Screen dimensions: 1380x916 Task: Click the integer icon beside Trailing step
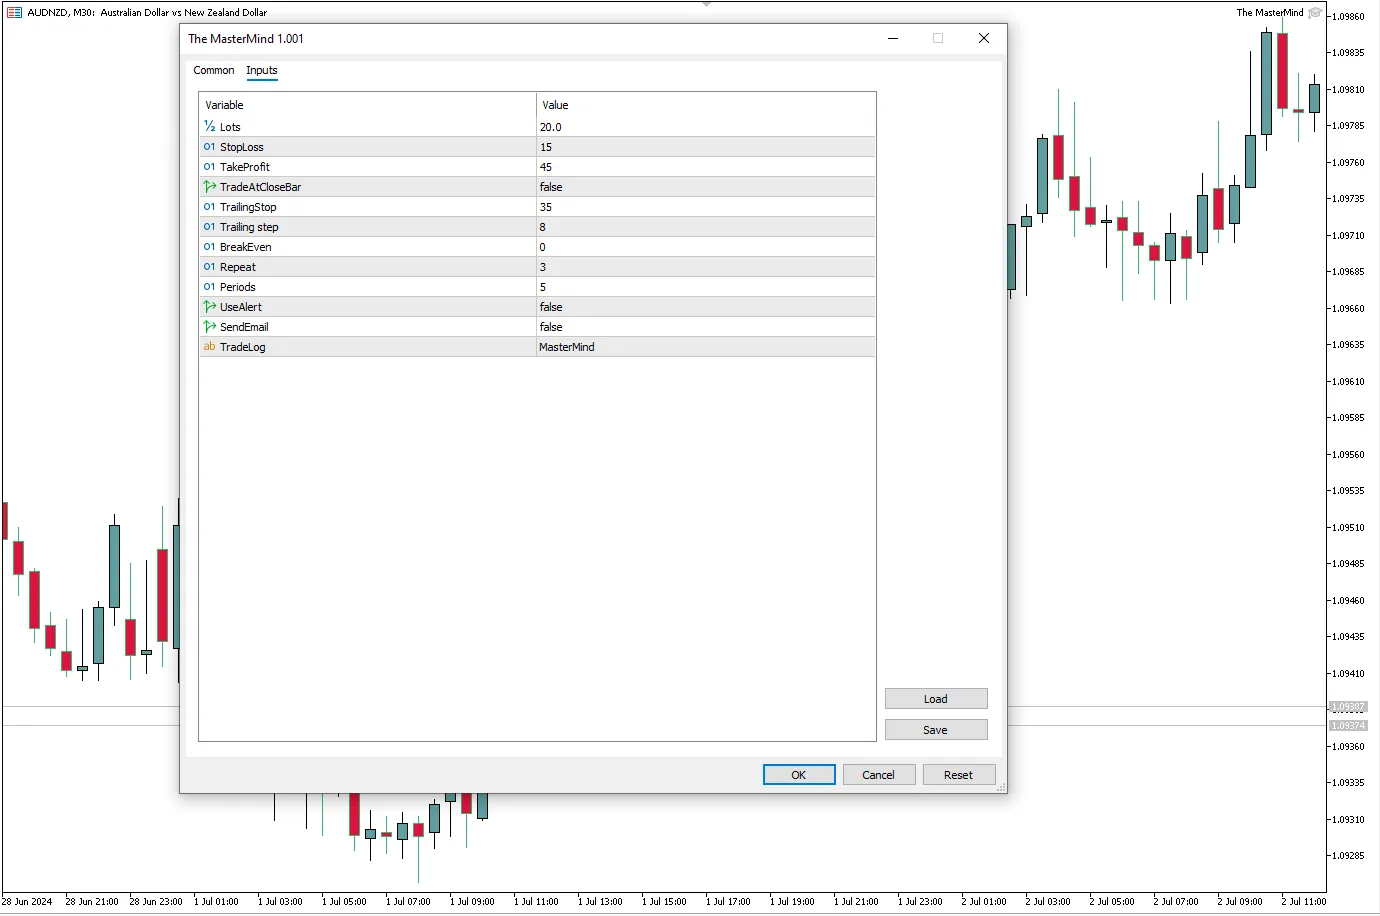(x=210, y=227)
